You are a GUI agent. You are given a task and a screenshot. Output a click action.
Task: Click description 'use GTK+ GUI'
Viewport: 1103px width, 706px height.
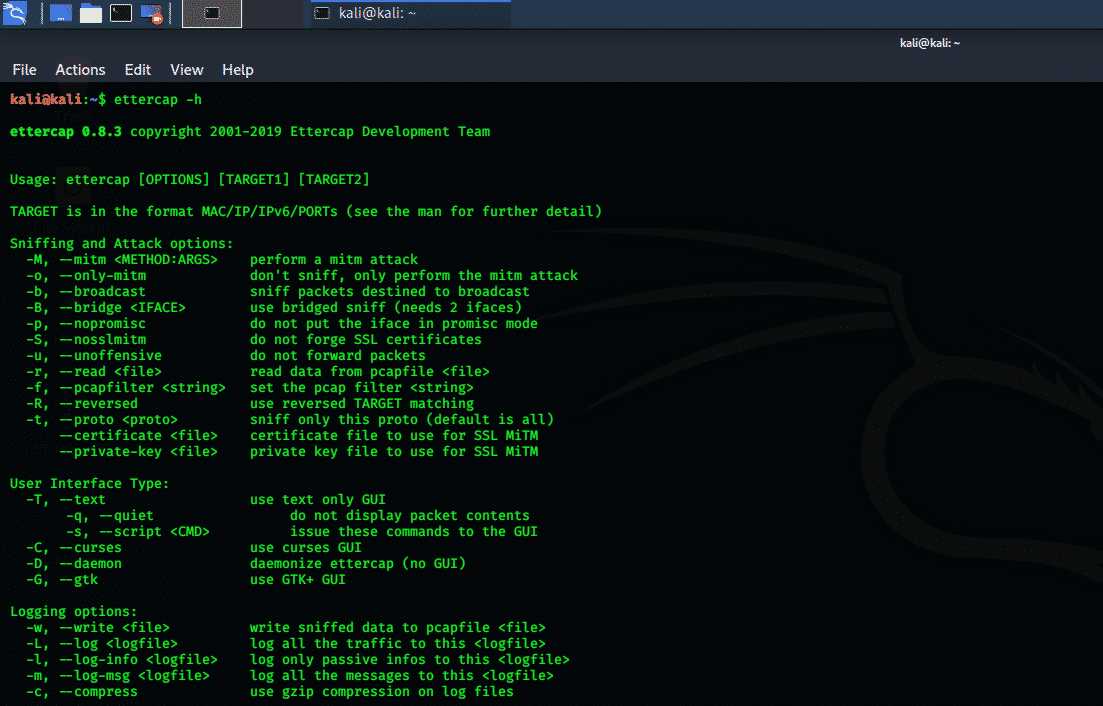pyautogui.click(x=298, y=579)
